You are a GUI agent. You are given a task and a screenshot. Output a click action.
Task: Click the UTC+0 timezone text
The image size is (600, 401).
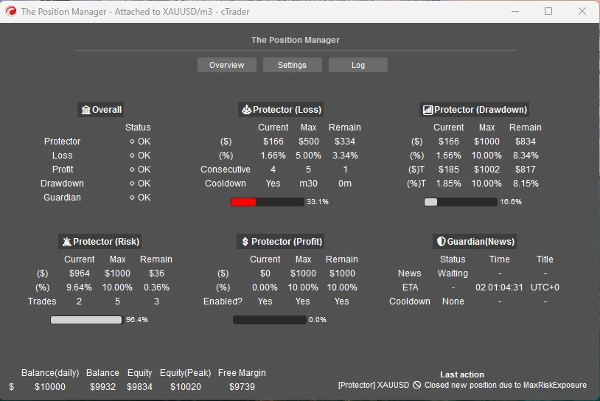click(545, 288)
